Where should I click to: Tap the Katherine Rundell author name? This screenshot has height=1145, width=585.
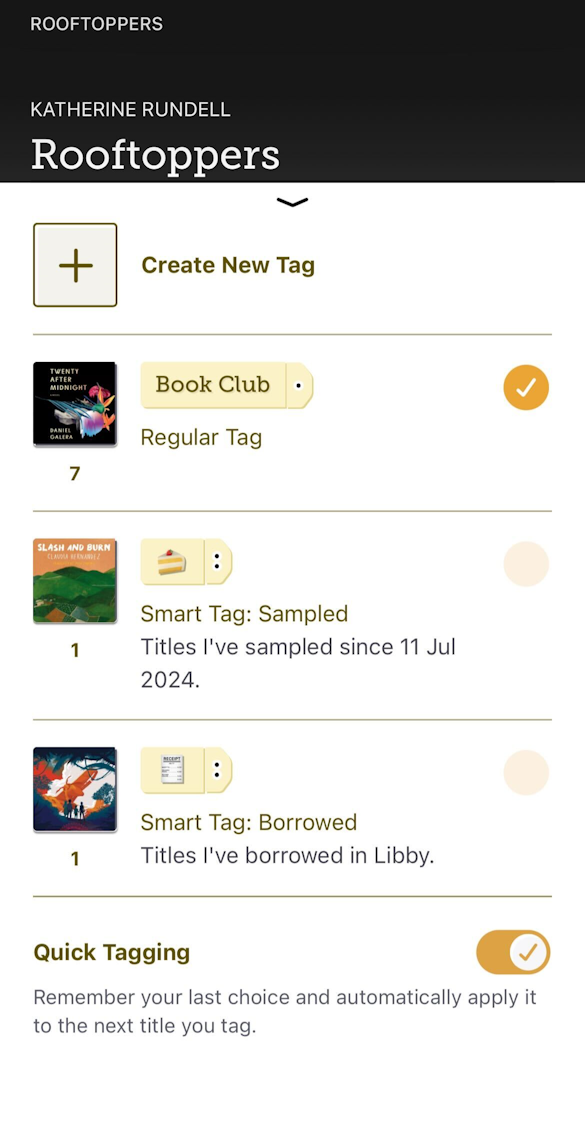[130, 110]
